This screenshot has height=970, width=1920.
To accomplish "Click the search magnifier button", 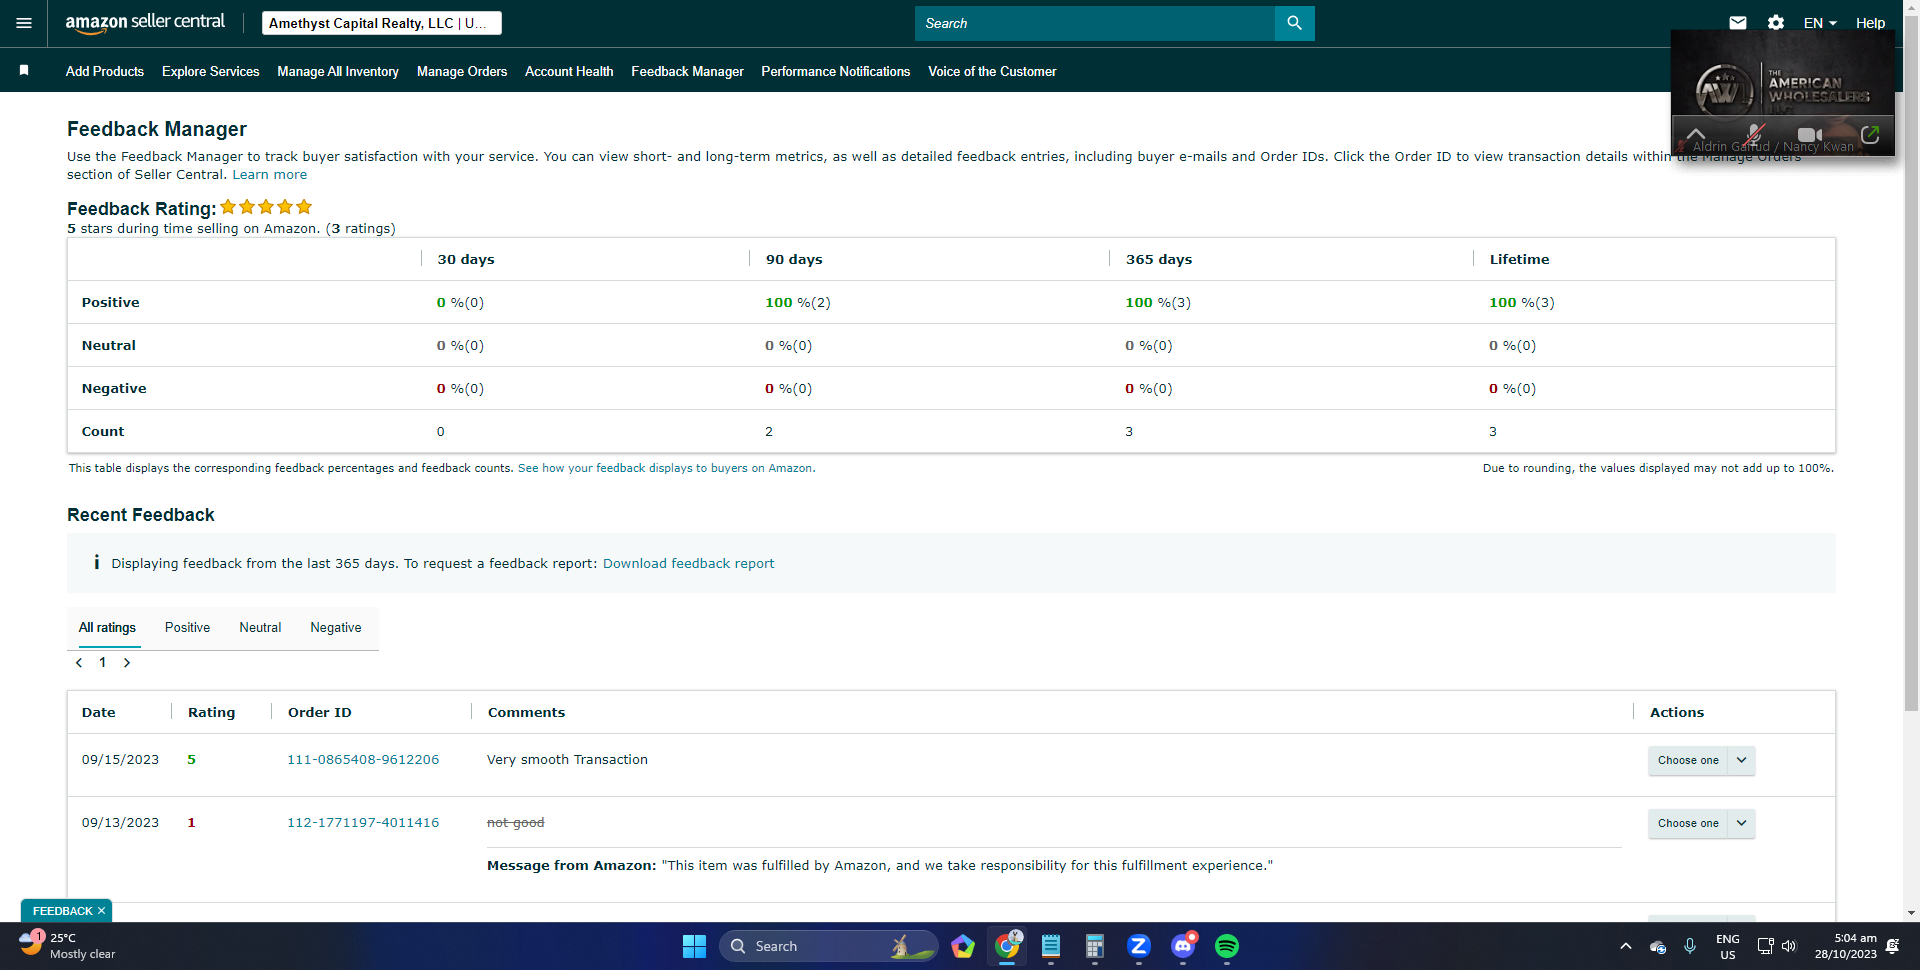I will point(1294,23).
